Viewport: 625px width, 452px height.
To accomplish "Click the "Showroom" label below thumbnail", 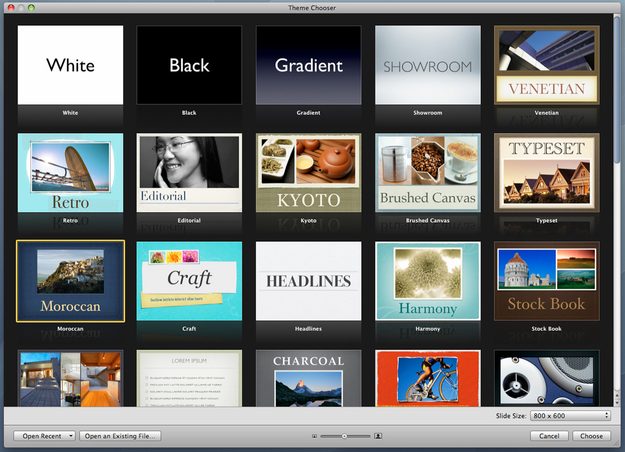I will point(428,113).
